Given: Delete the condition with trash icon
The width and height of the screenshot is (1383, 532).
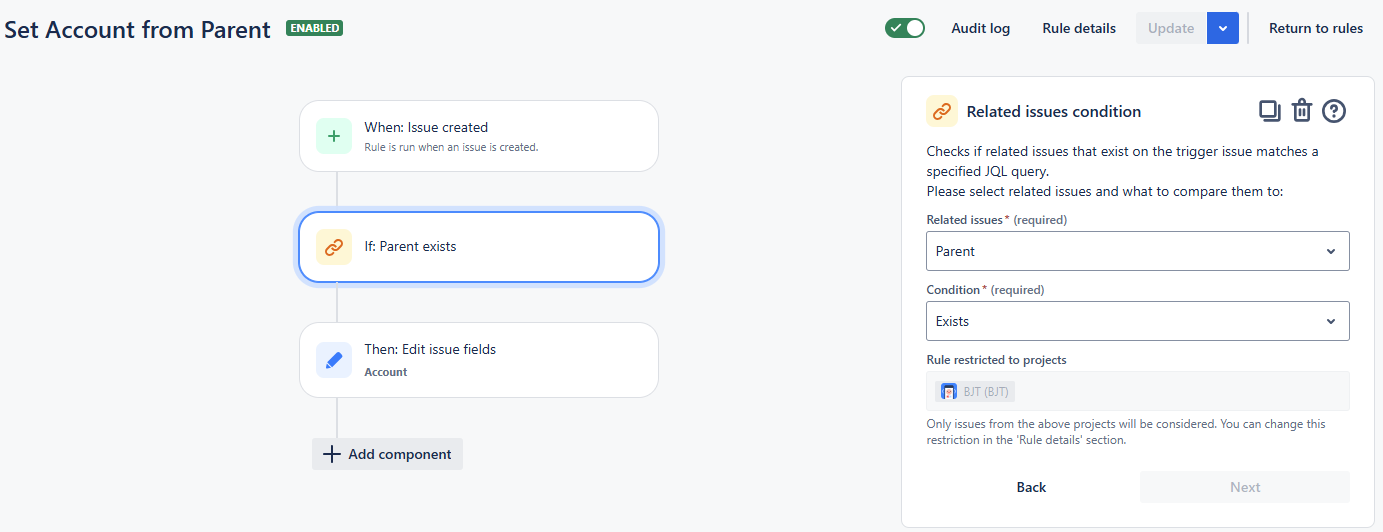Looking at the screenshot, I should pyautogui.click(x=1301, y=111).
